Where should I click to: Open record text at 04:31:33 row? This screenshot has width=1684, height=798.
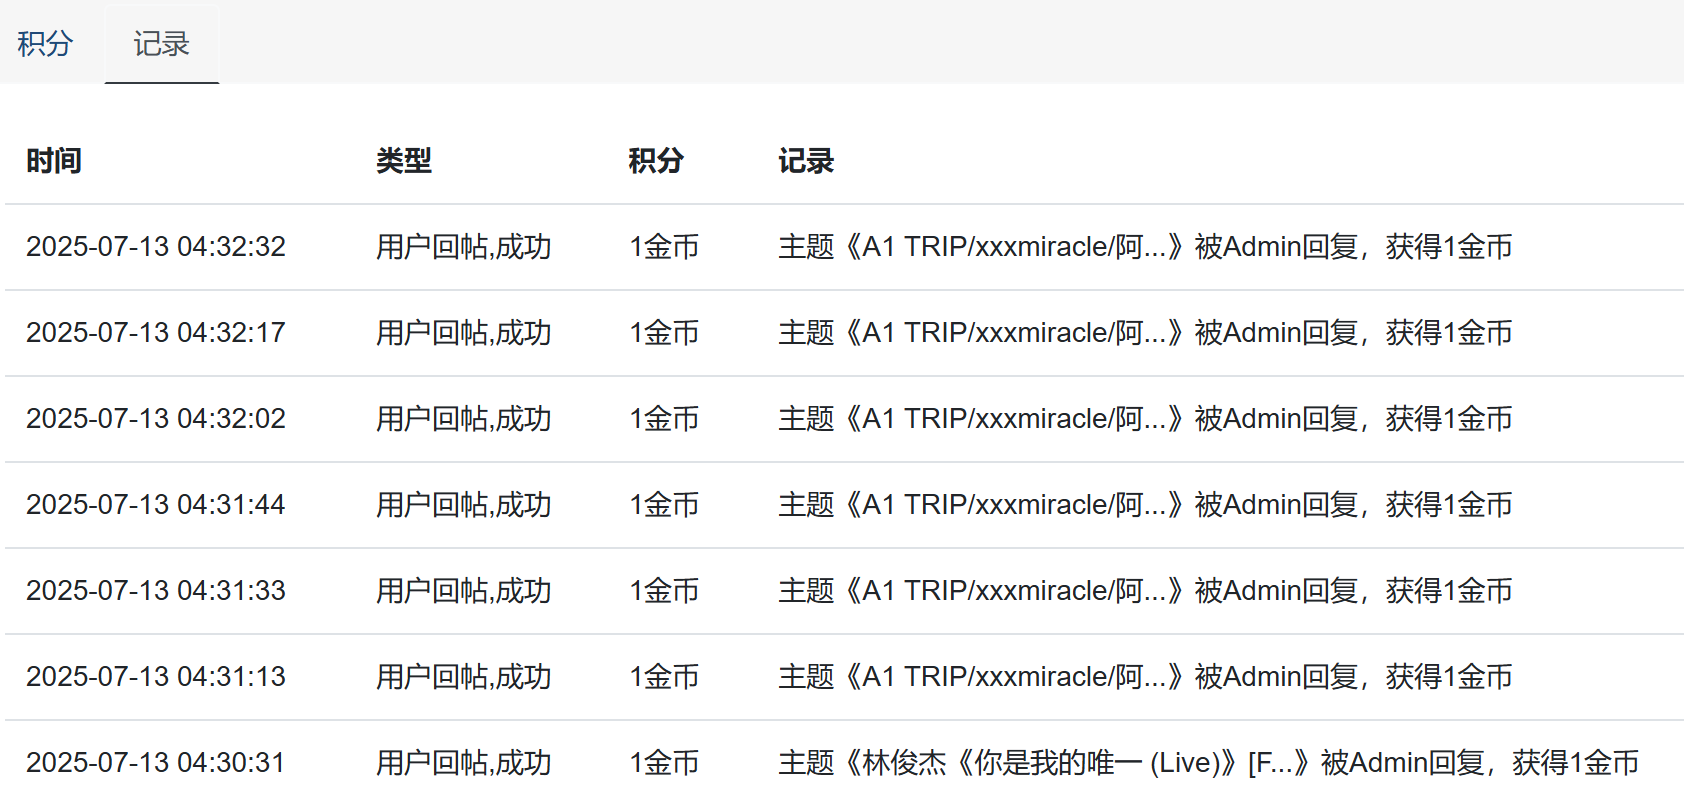tap(1144, 590)
